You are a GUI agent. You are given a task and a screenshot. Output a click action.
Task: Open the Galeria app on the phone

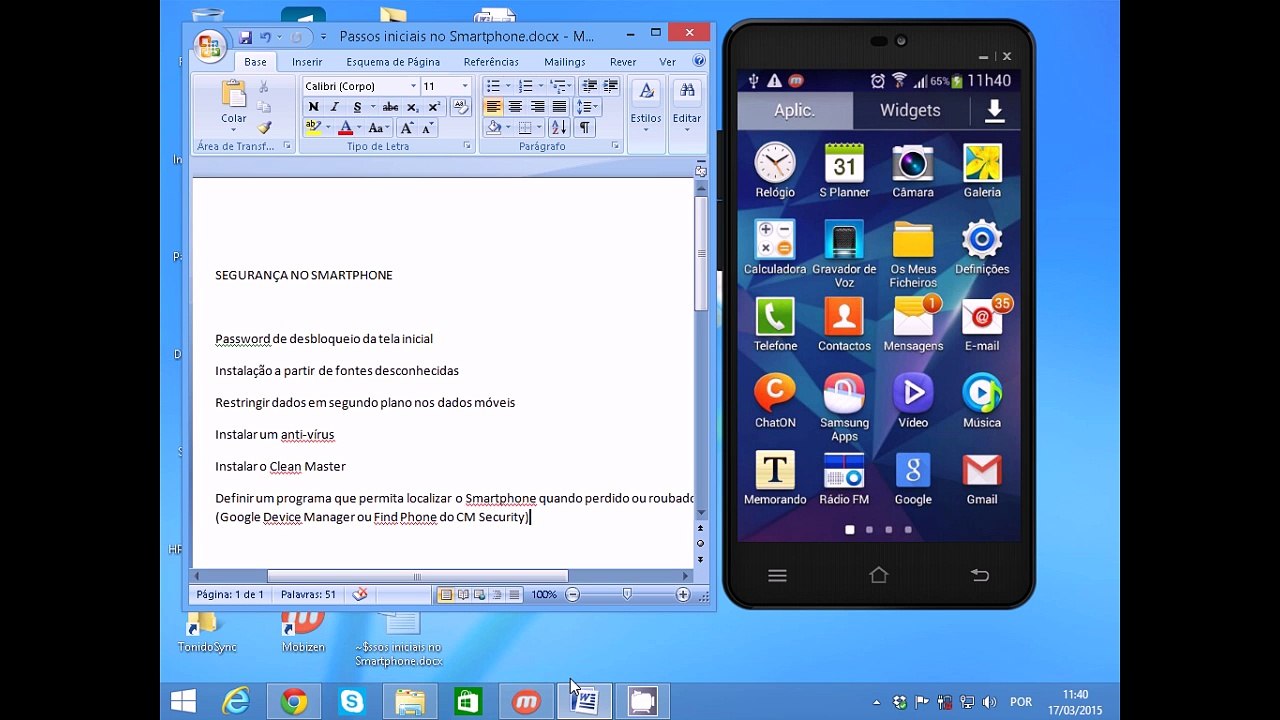point(982,171)
